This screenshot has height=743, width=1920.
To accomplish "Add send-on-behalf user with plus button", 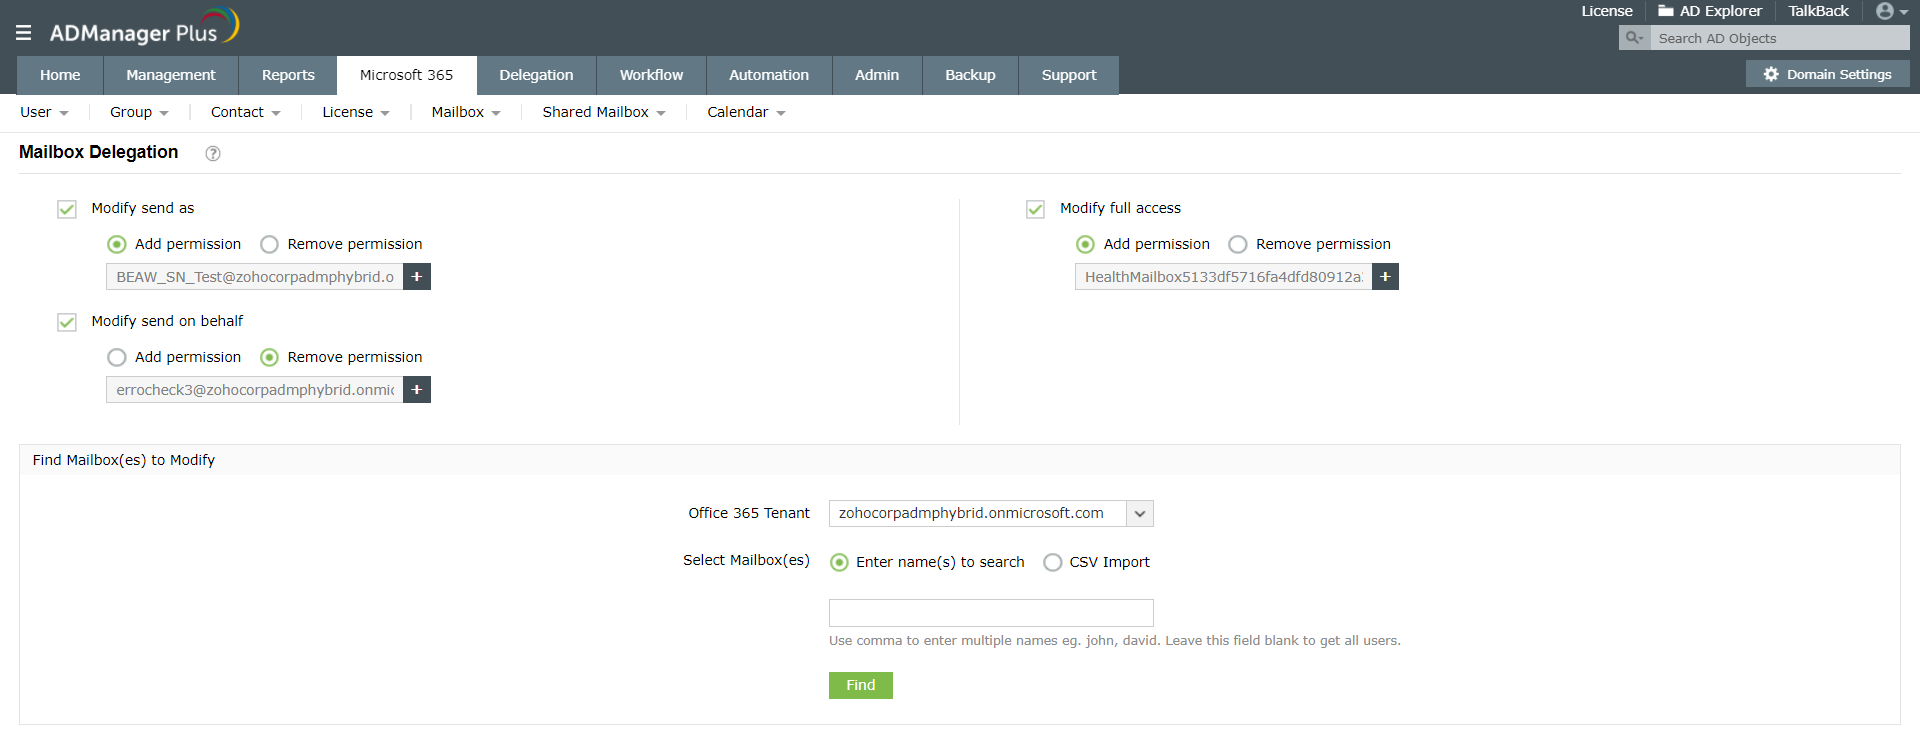I will (417, 390).
